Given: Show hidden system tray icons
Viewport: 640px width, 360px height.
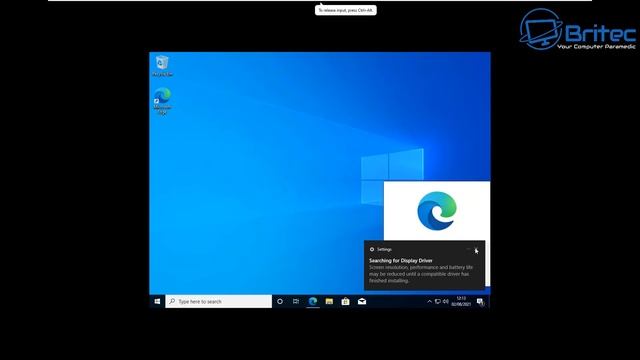Looking at the screenshot, I should coord(429,302).
